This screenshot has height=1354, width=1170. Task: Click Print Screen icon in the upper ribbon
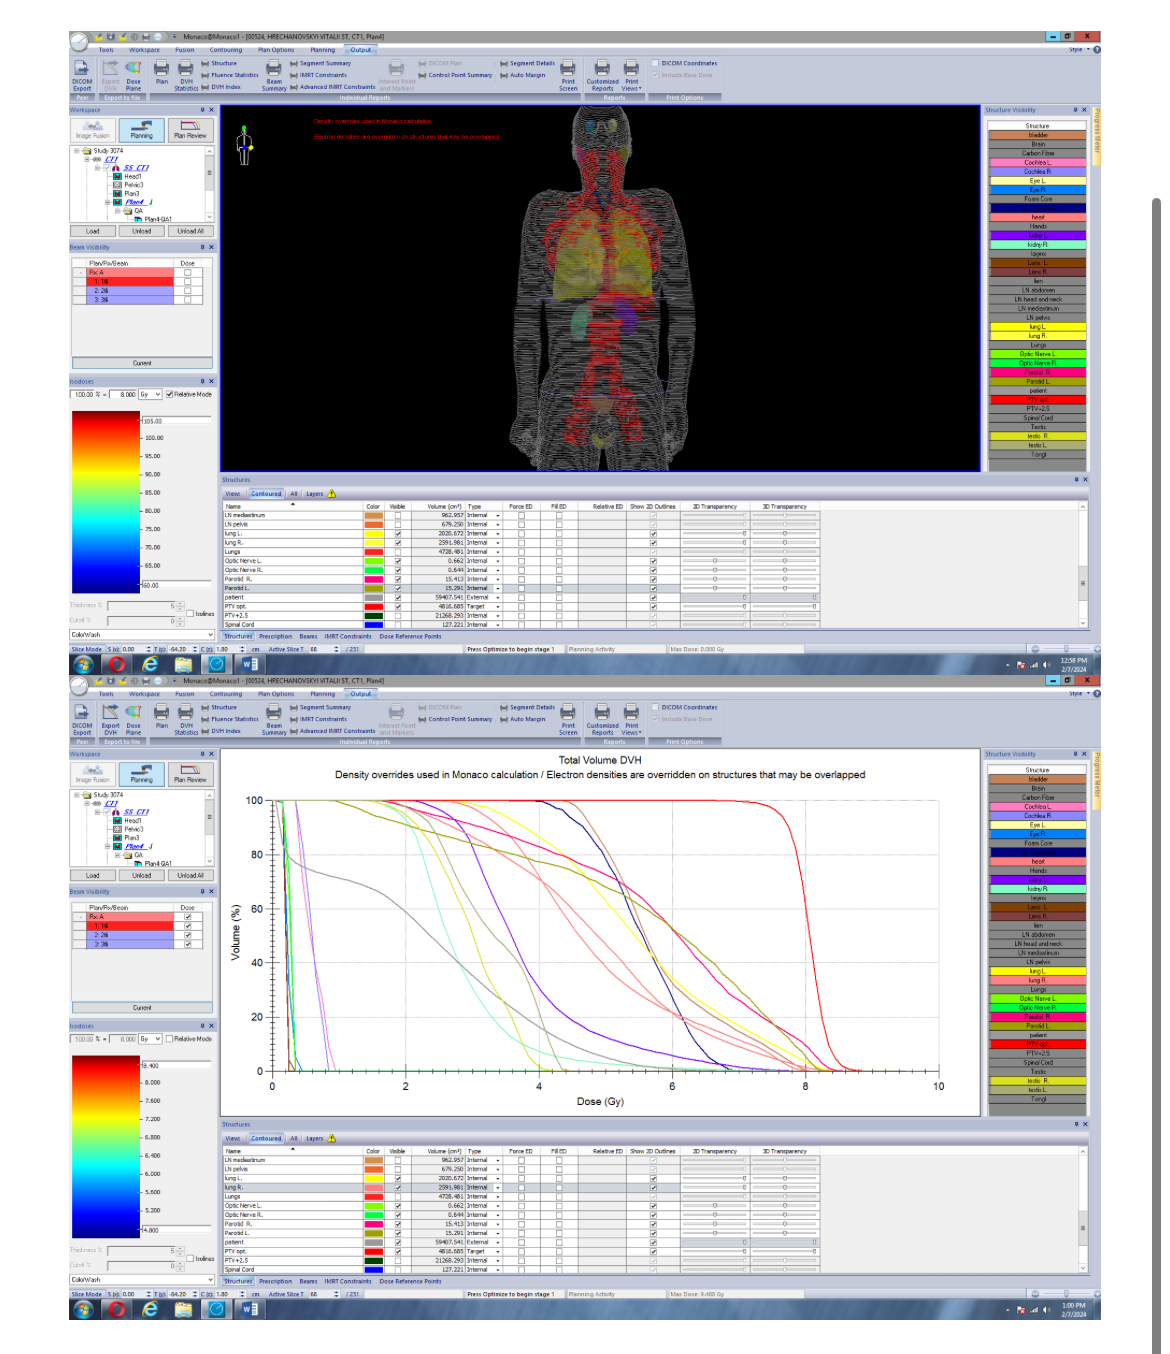coord(568,73)
